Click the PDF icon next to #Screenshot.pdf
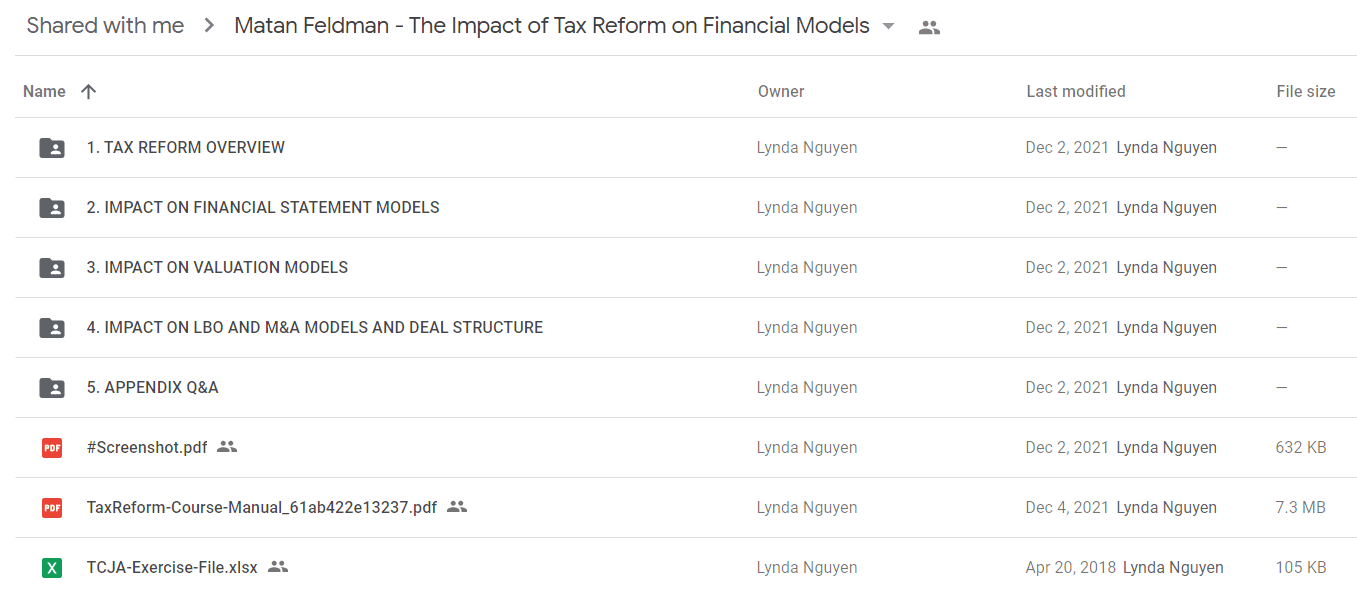 (52, 448)
